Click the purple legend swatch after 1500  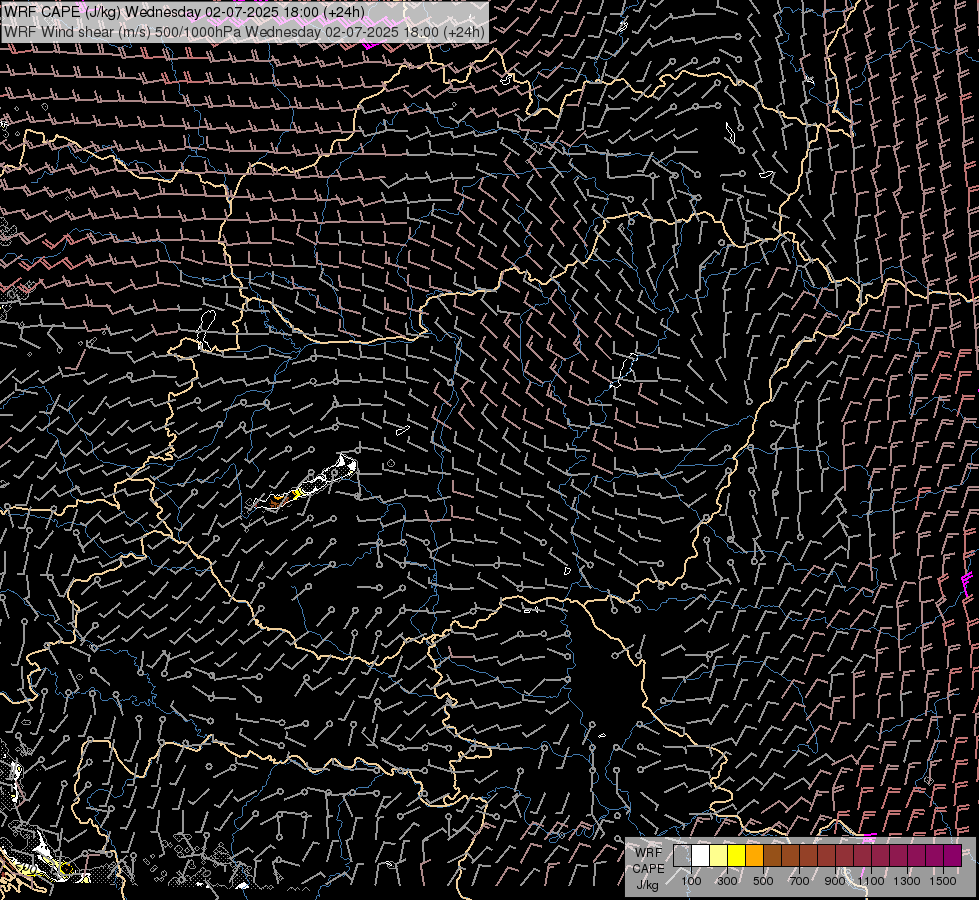952,855
